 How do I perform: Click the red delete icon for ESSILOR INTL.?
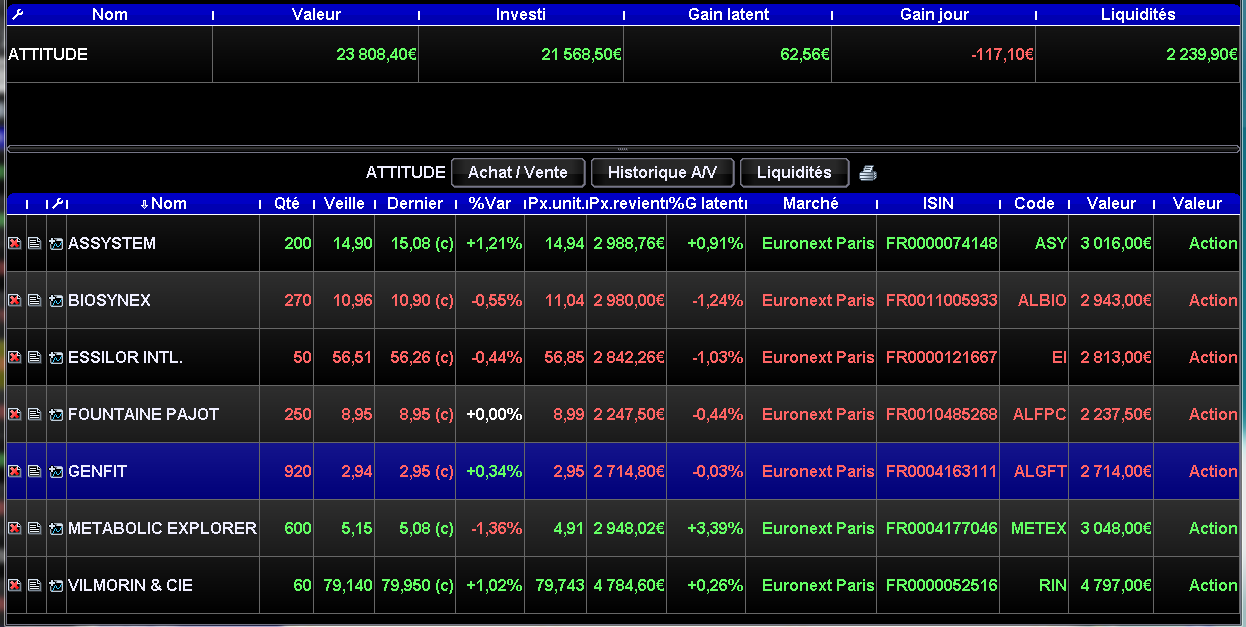(x=15, y=357)
